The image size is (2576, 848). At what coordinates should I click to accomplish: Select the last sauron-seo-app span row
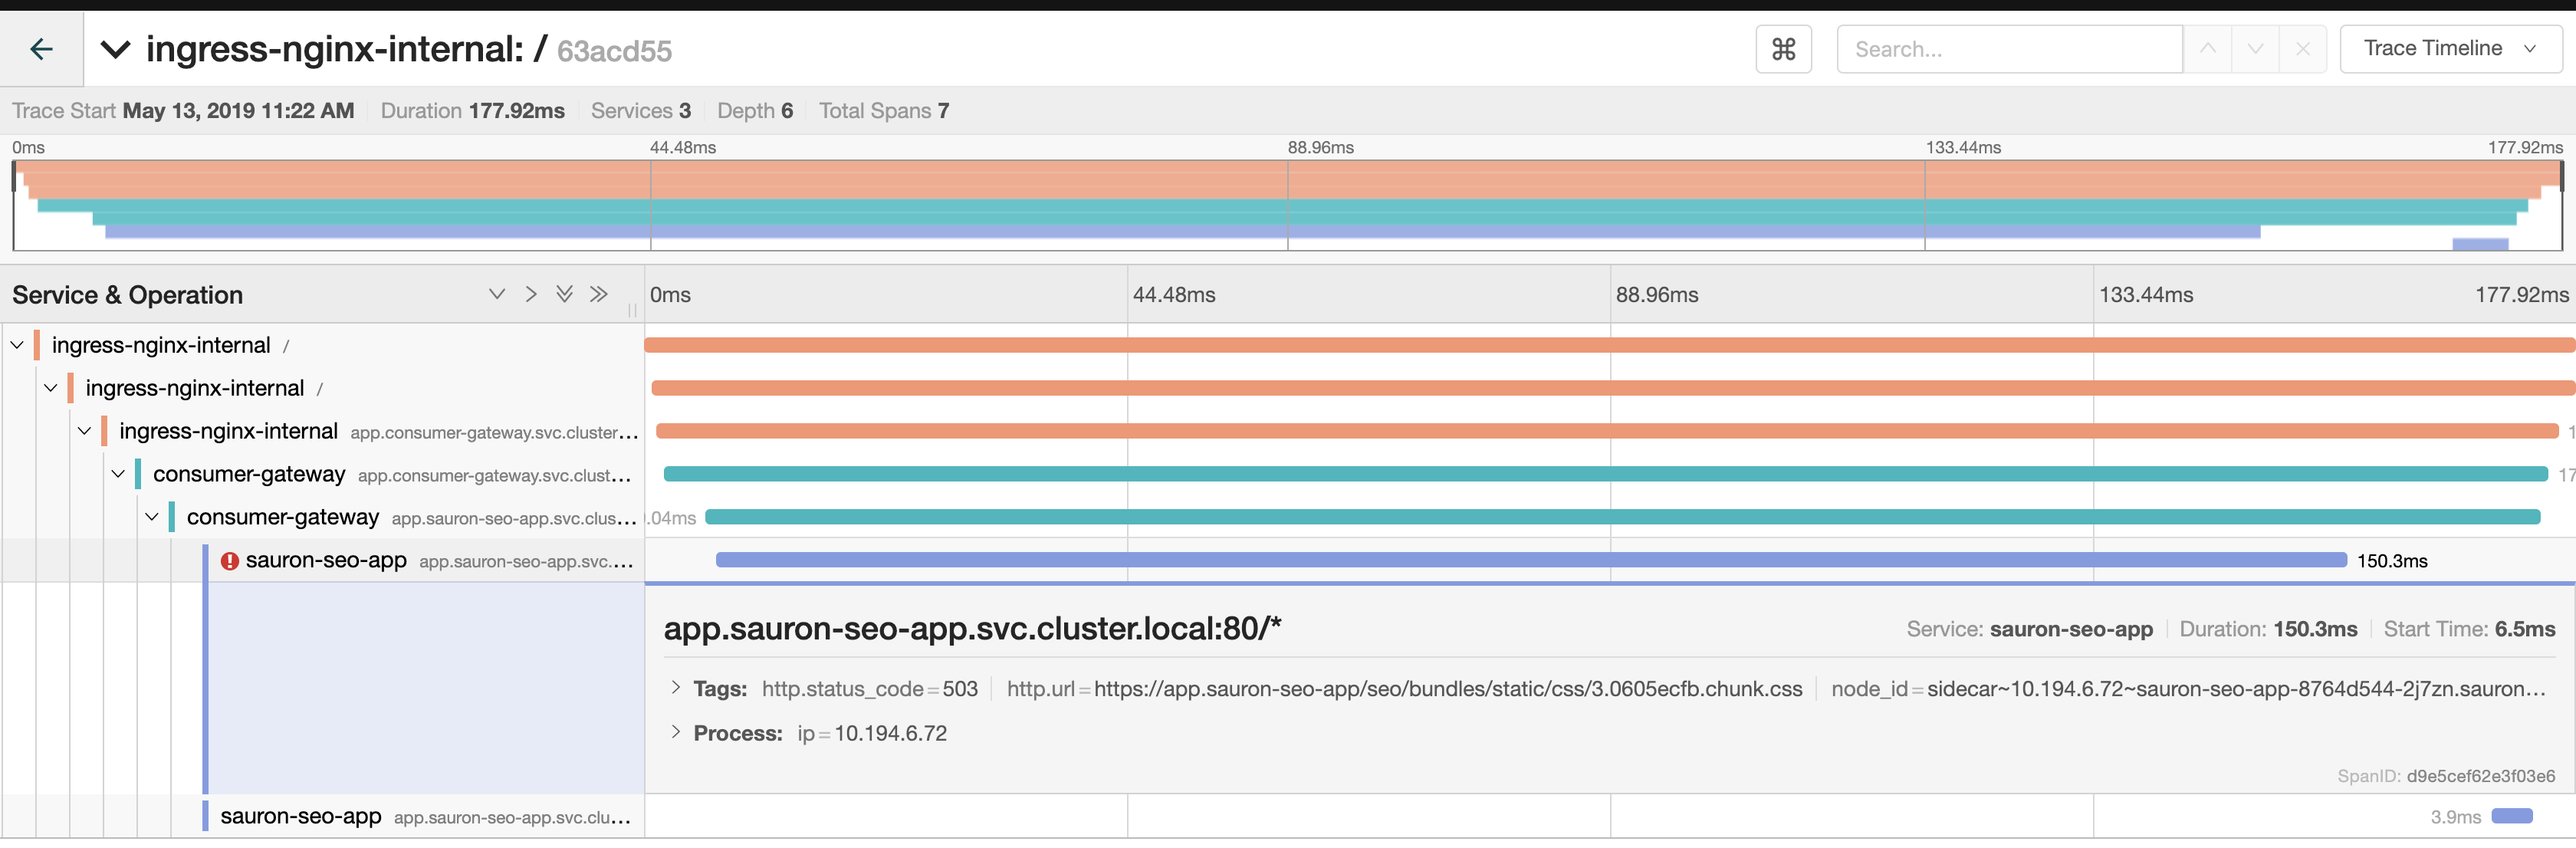[300, 816]
